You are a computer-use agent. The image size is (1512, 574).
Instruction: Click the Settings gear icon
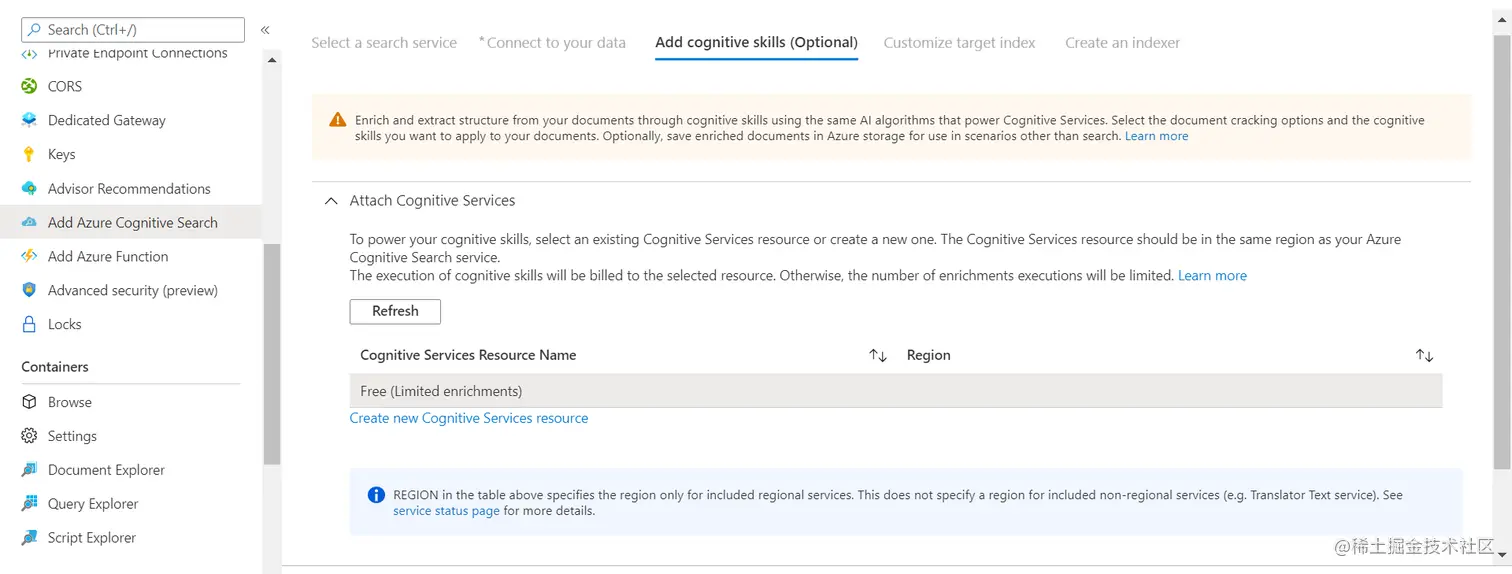[29, 436]
